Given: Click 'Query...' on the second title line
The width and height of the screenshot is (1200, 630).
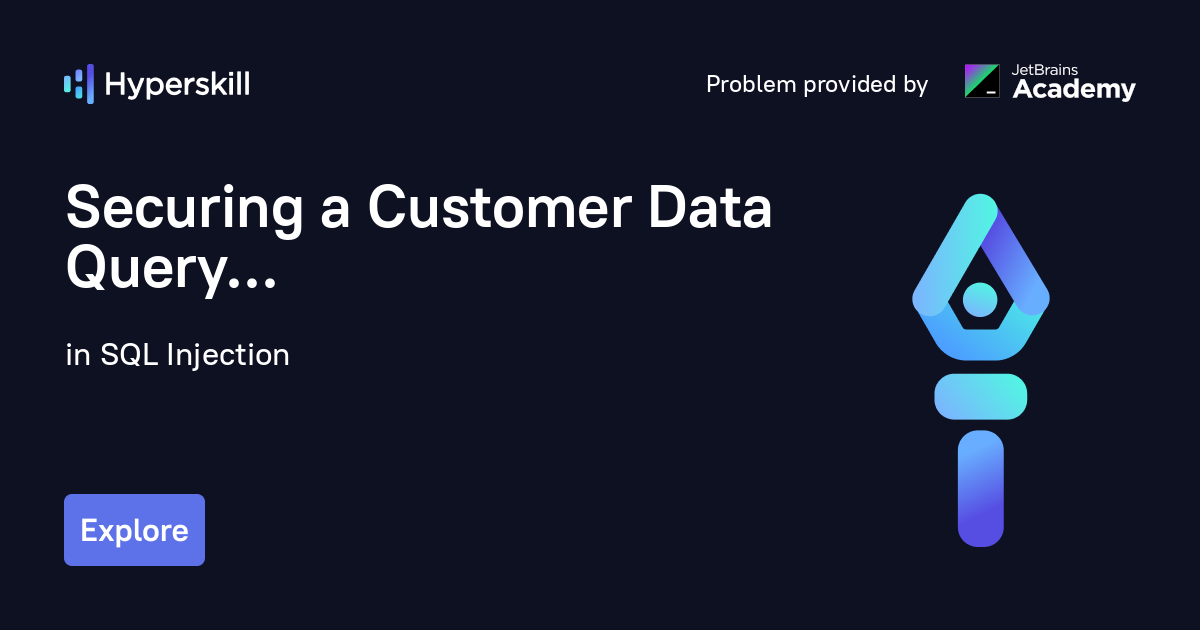Looking at the screenshot, I should point(171,267).
